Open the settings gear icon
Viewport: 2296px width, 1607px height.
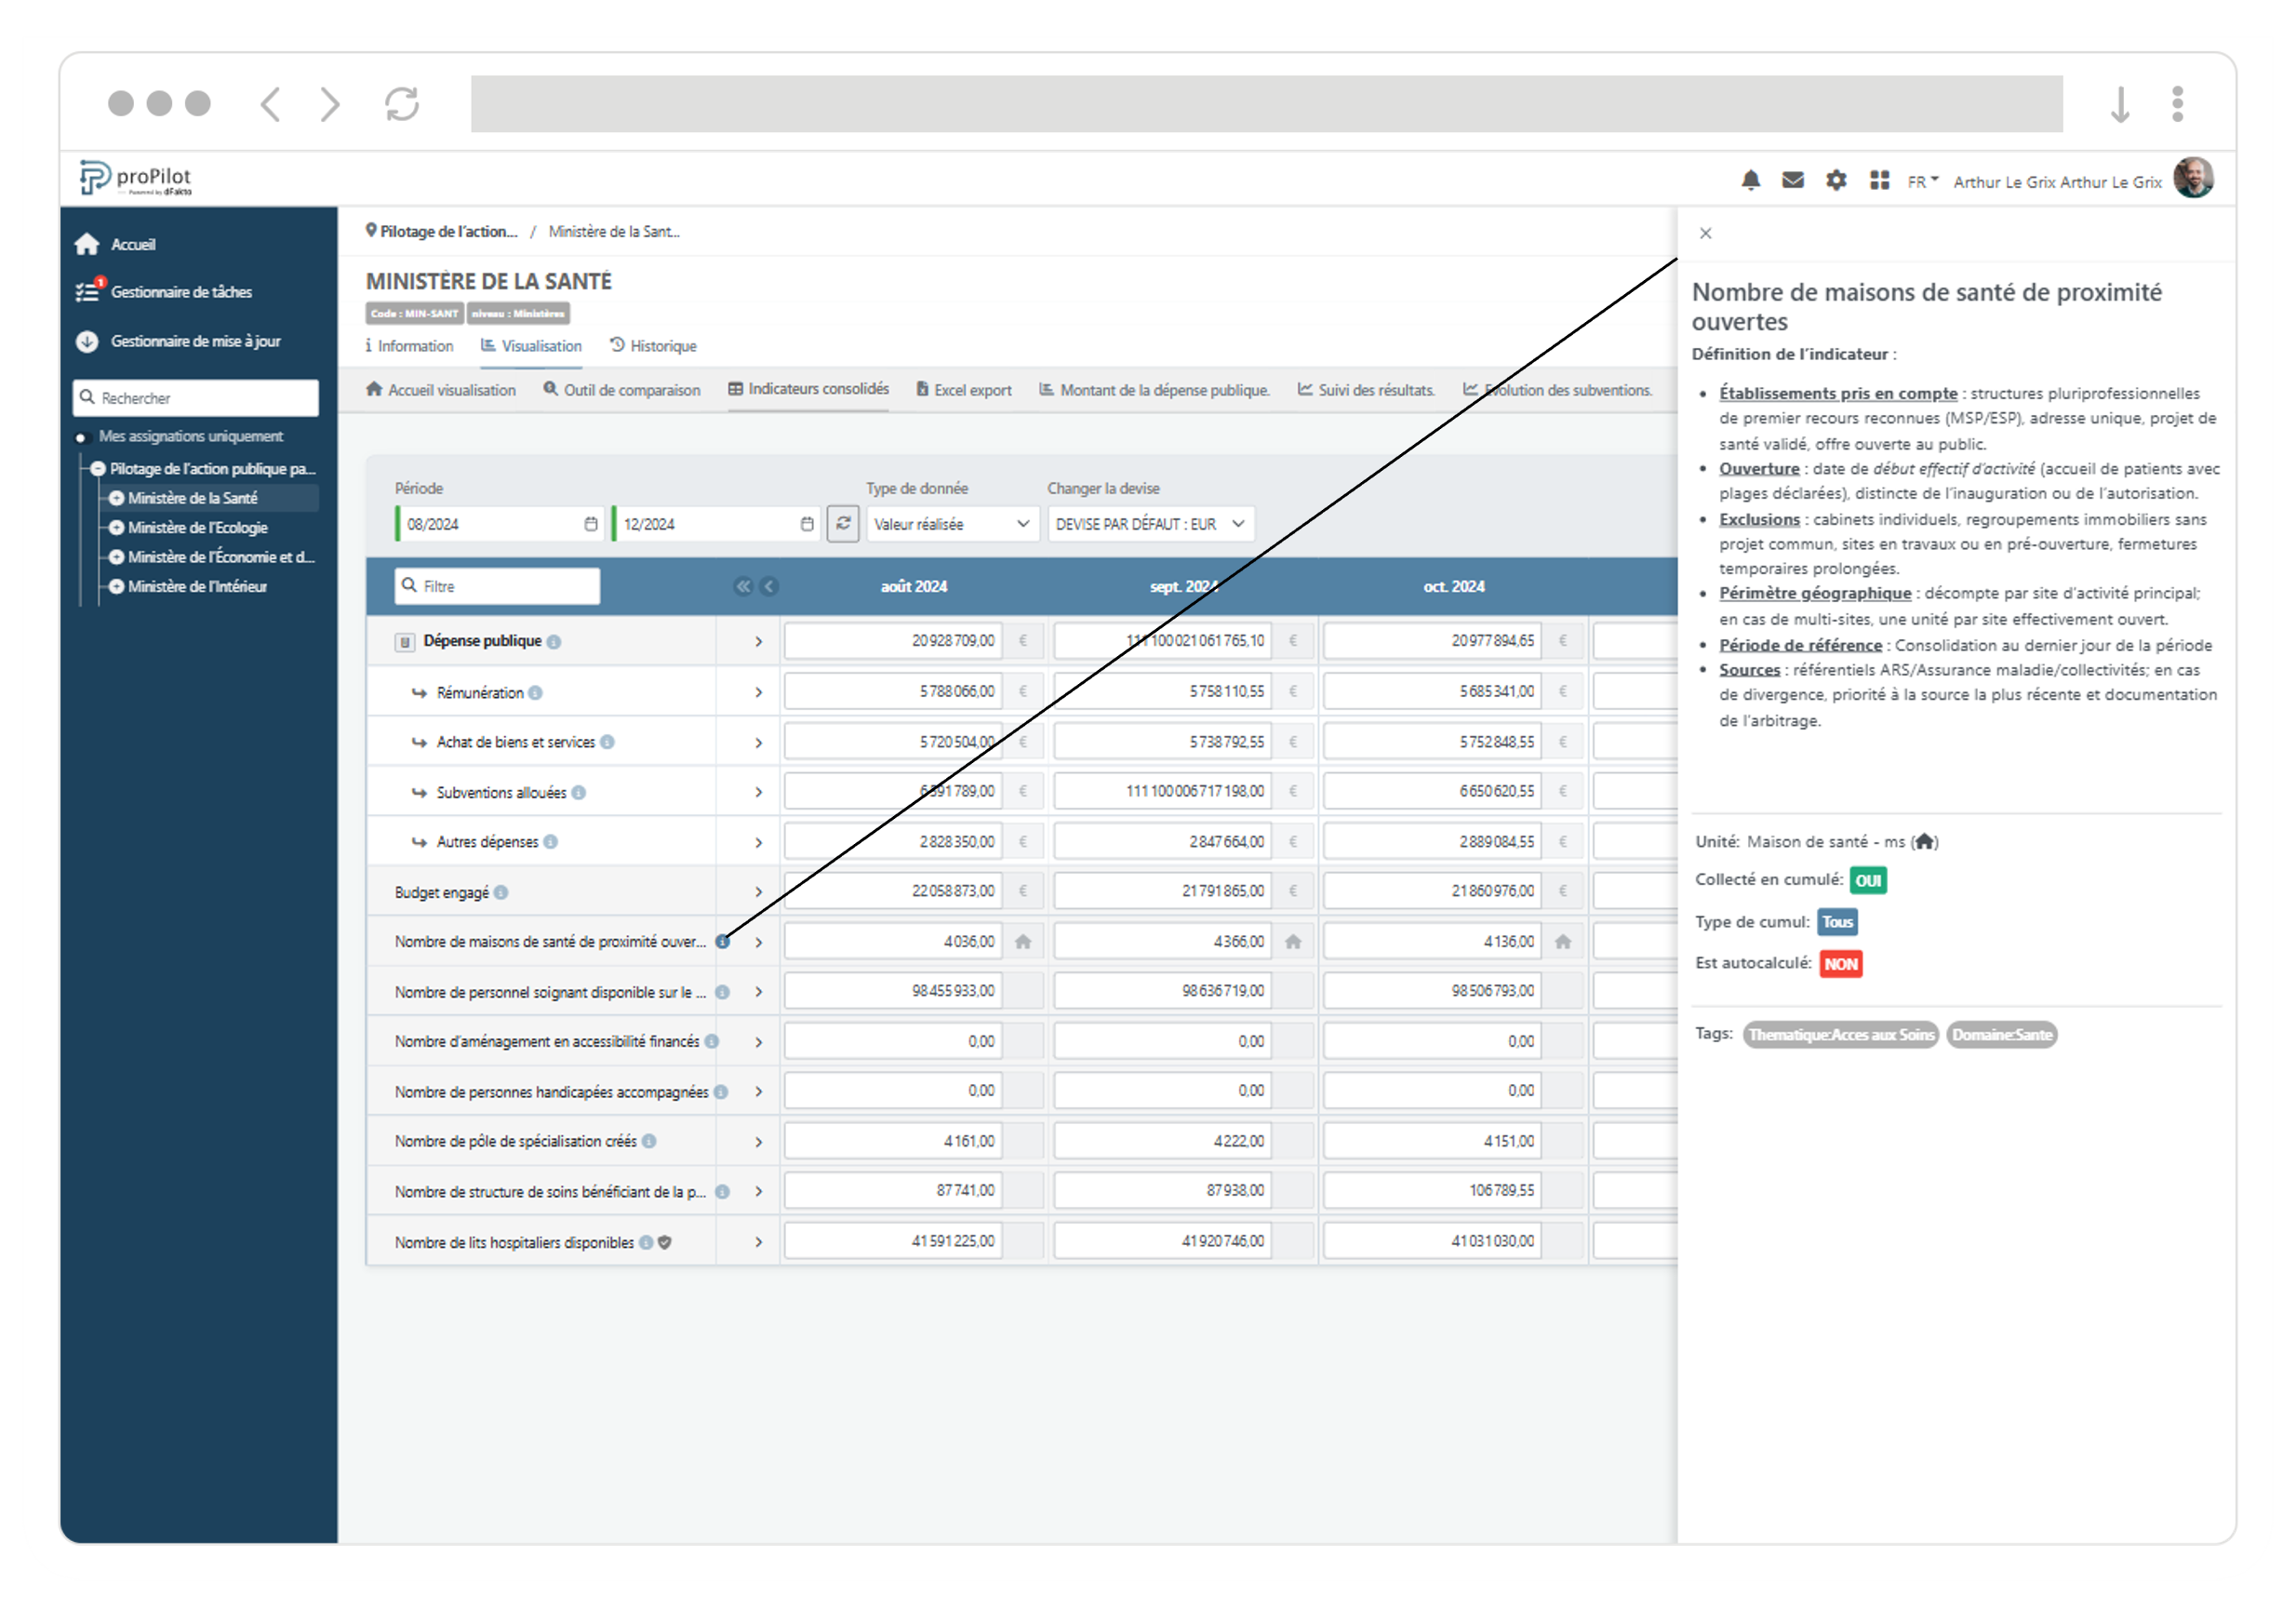(x=1836, y=180)
